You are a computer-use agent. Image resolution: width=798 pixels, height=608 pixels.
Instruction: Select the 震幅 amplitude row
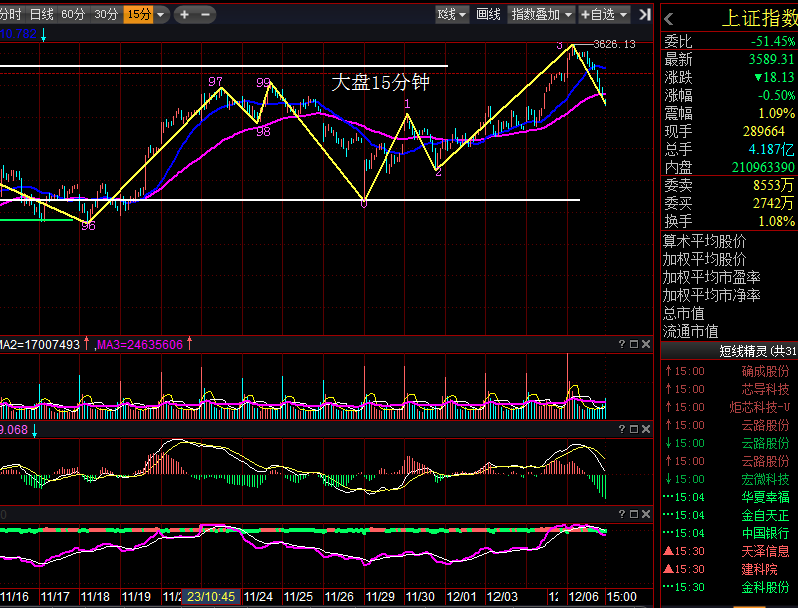(x=729, y=113)
